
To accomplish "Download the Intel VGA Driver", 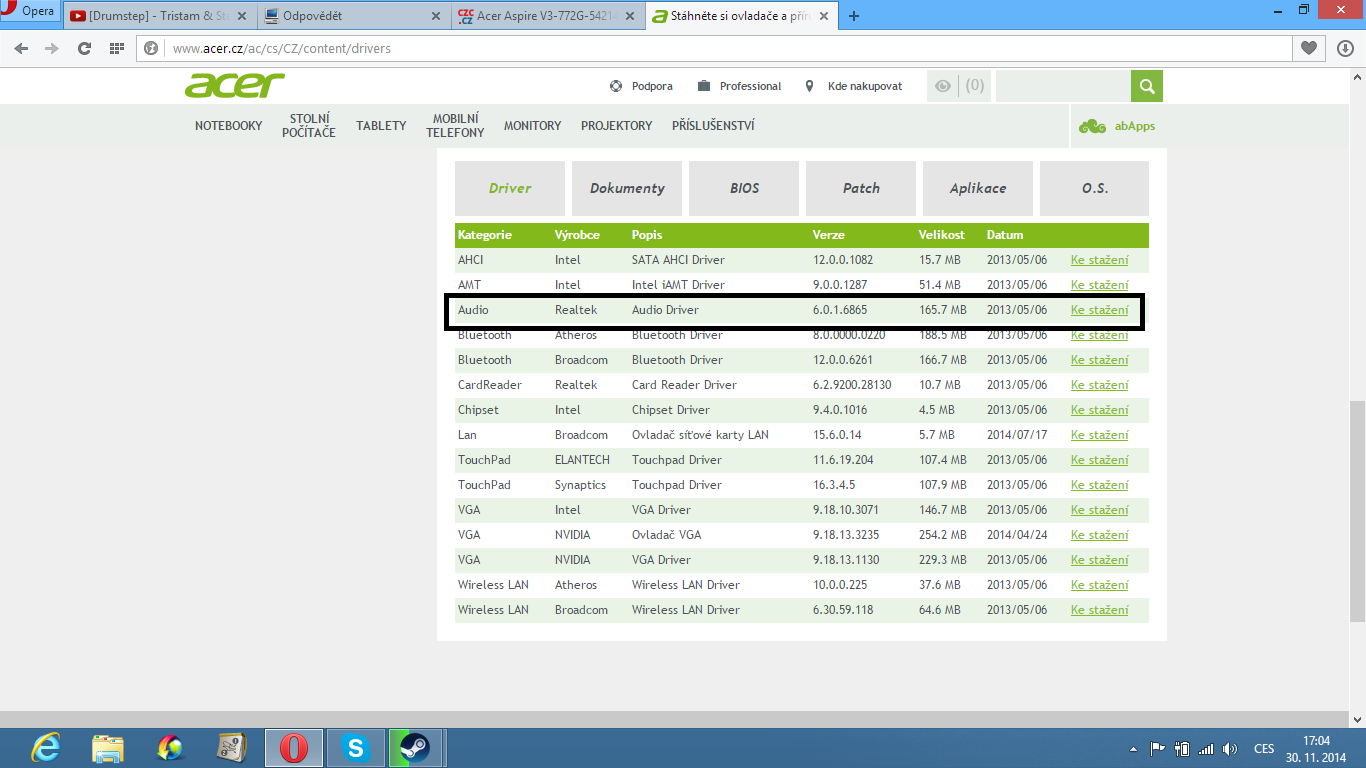I will 1099,510.
